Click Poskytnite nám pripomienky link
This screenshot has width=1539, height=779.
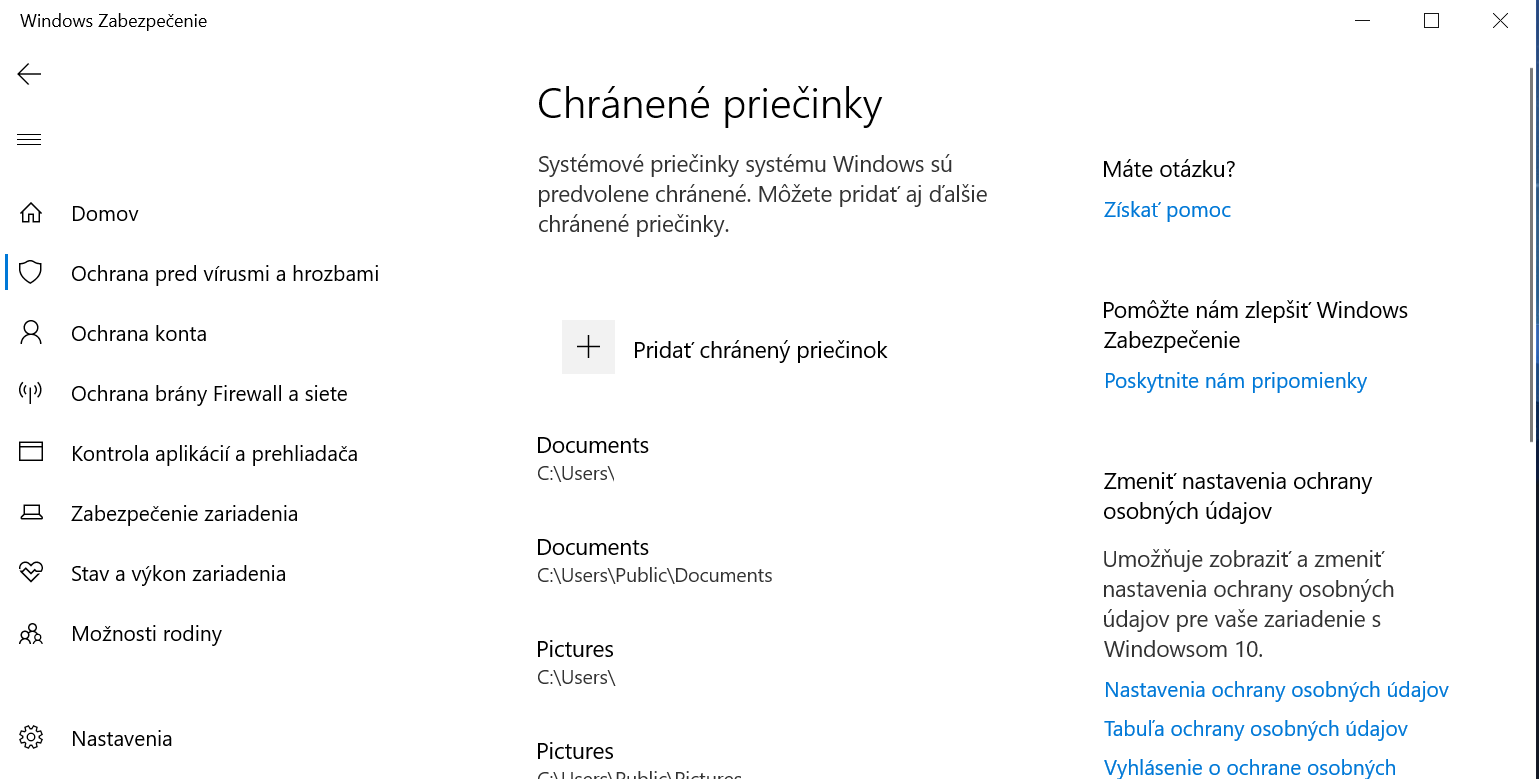pyautogui.click(x=1235, y=381)
